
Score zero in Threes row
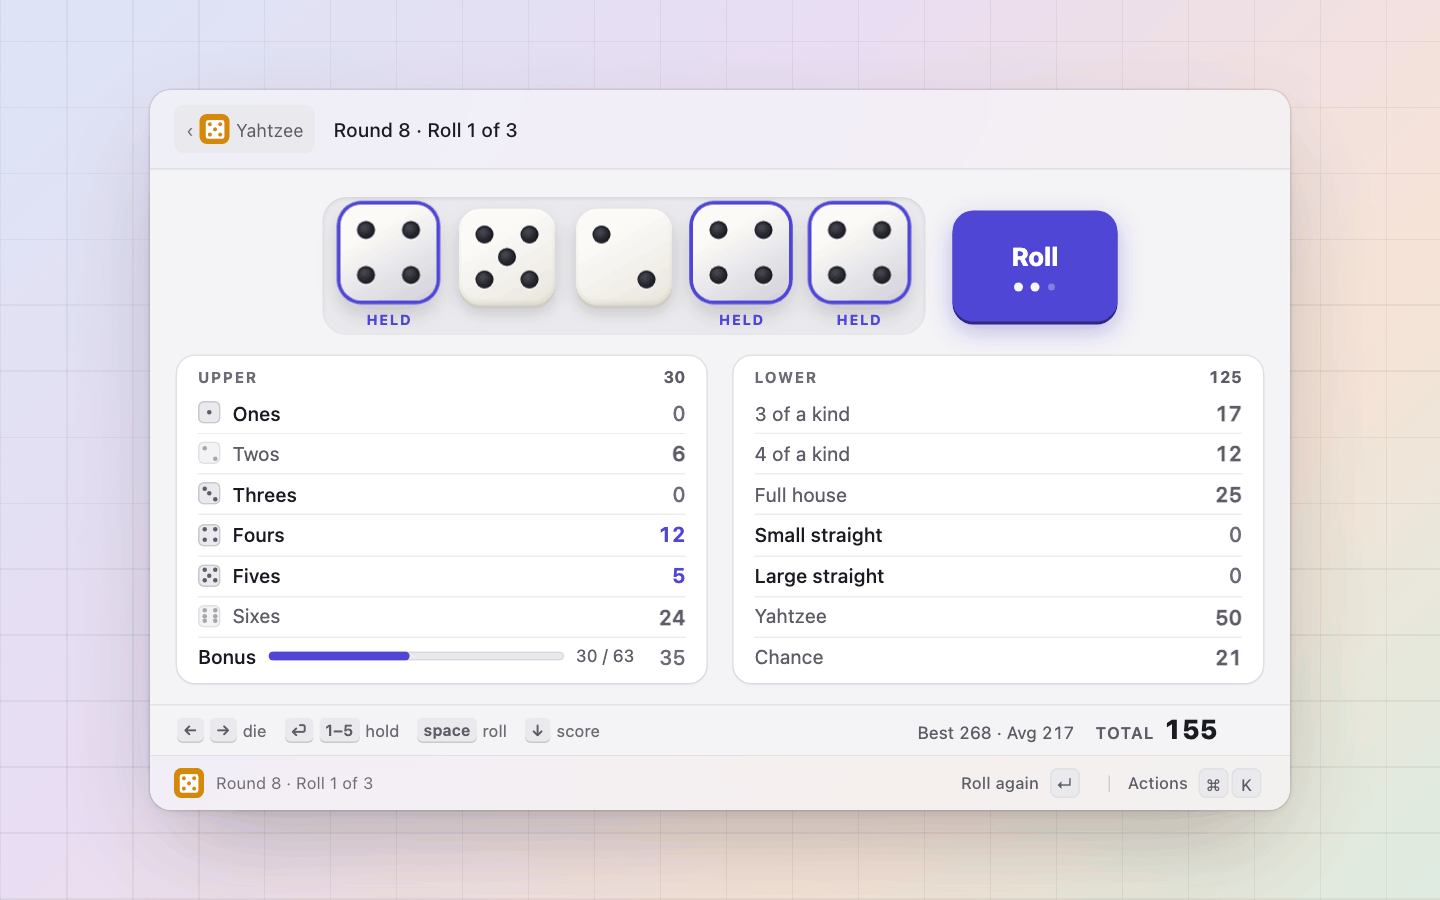[x=442, y=495]
